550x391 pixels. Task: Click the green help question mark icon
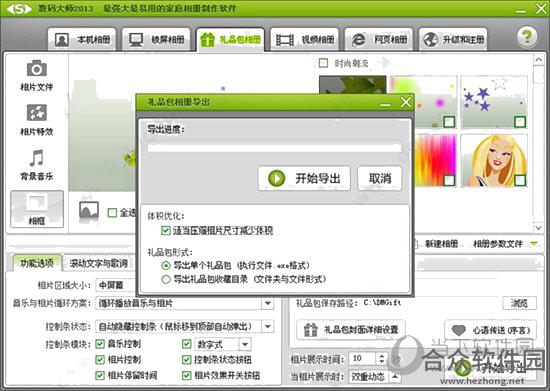click(x=526, y=37)
